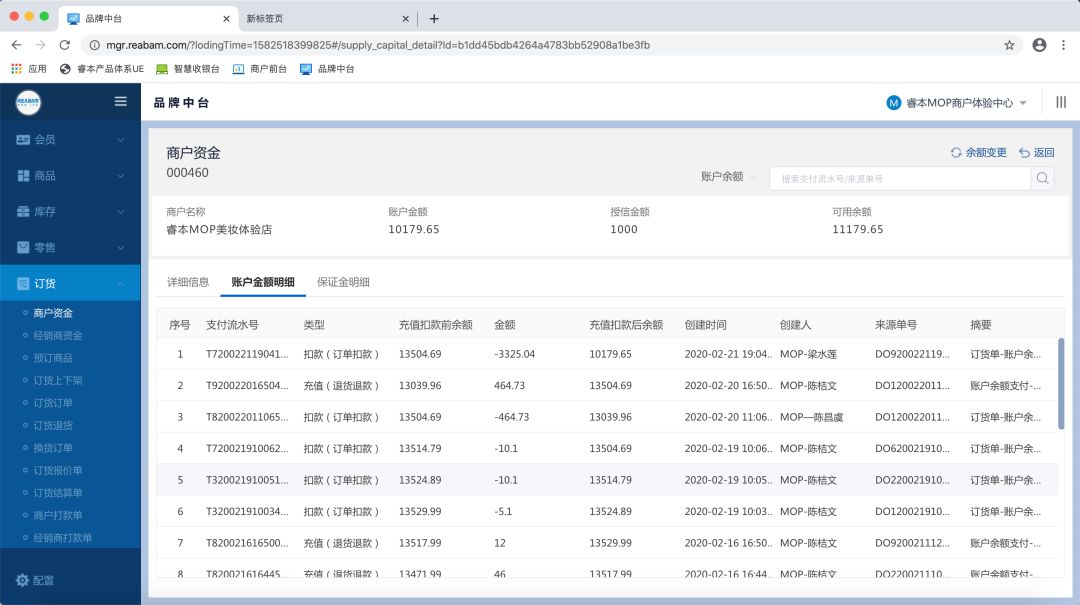Click 13524.89 pre-balance in row 5
Viewport: 1080px width, 605px height.
(420, 480)
